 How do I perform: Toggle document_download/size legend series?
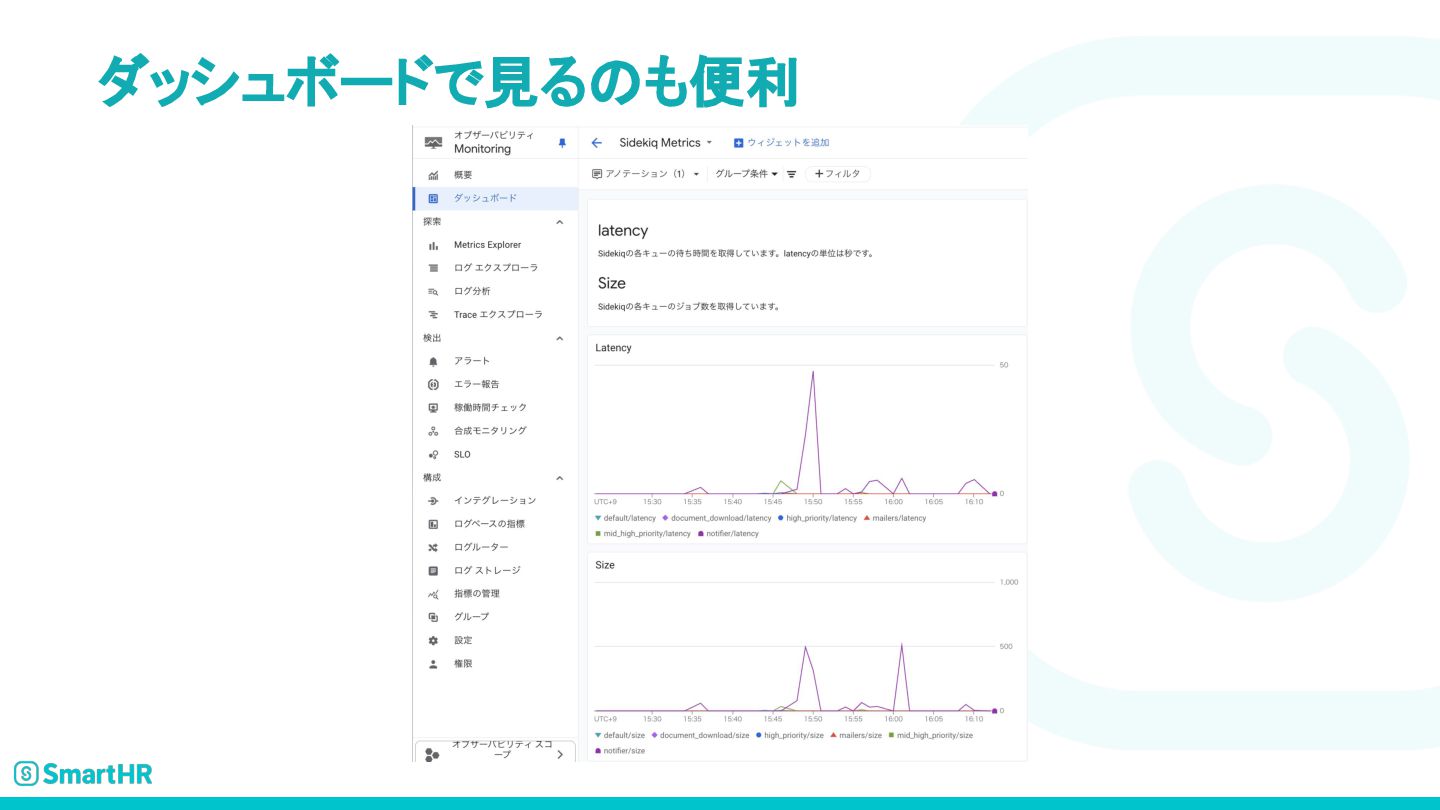[x=700, y=735]
